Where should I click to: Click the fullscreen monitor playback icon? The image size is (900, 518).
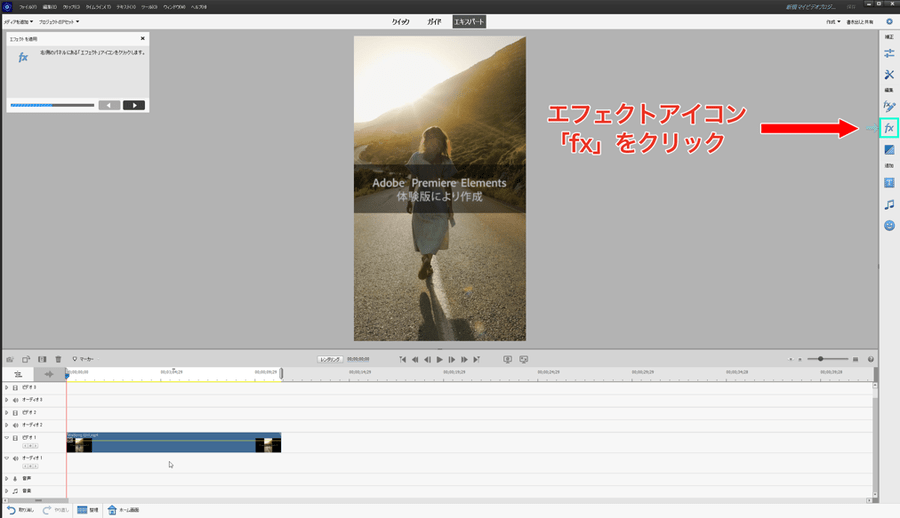click(x=507, y=359)
